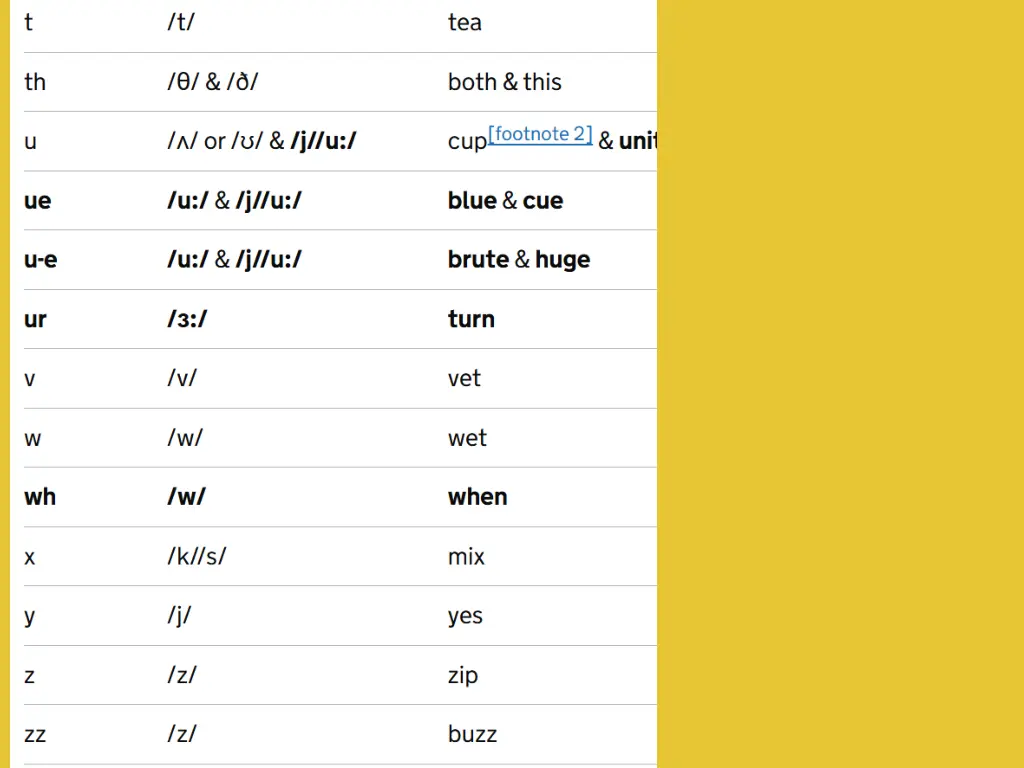Image resolution: width=1024 pixels, height=768 pixels.
Task: Click the example word 'mix'
Action: [x=466, y=556]
